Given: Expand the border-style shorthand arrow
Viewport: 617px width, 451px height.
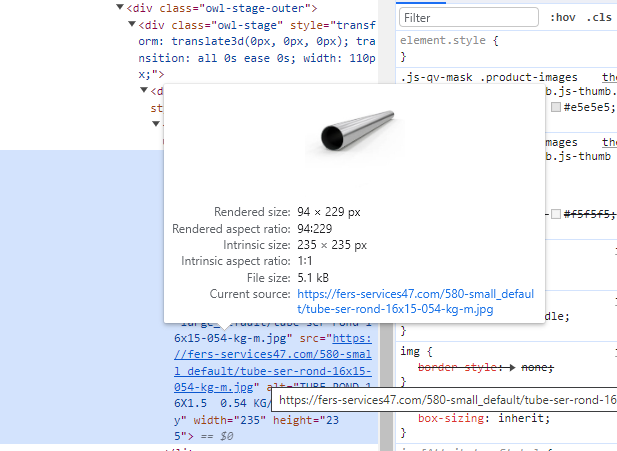Looking at the screenshot, I should click(512, 368).
